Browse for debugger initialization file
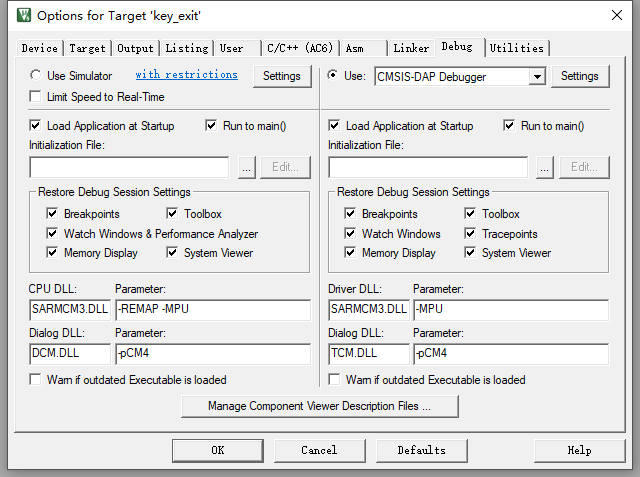The height and width of the screenshot is (477, 640). [x=545, y=167]
